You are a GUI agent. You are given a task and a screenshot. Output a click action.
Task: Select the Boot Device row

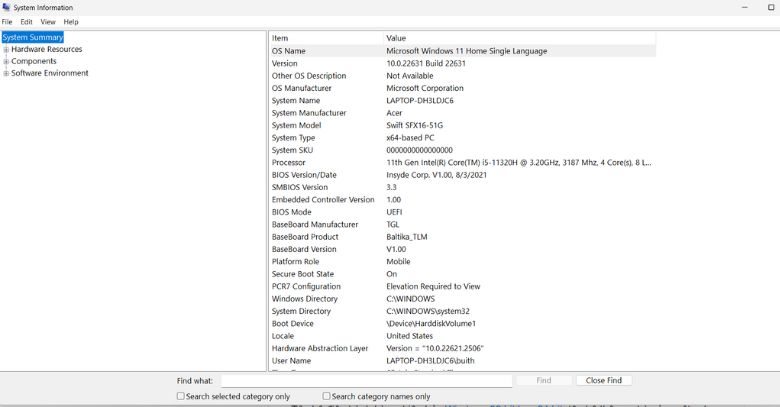coord(463,323)
